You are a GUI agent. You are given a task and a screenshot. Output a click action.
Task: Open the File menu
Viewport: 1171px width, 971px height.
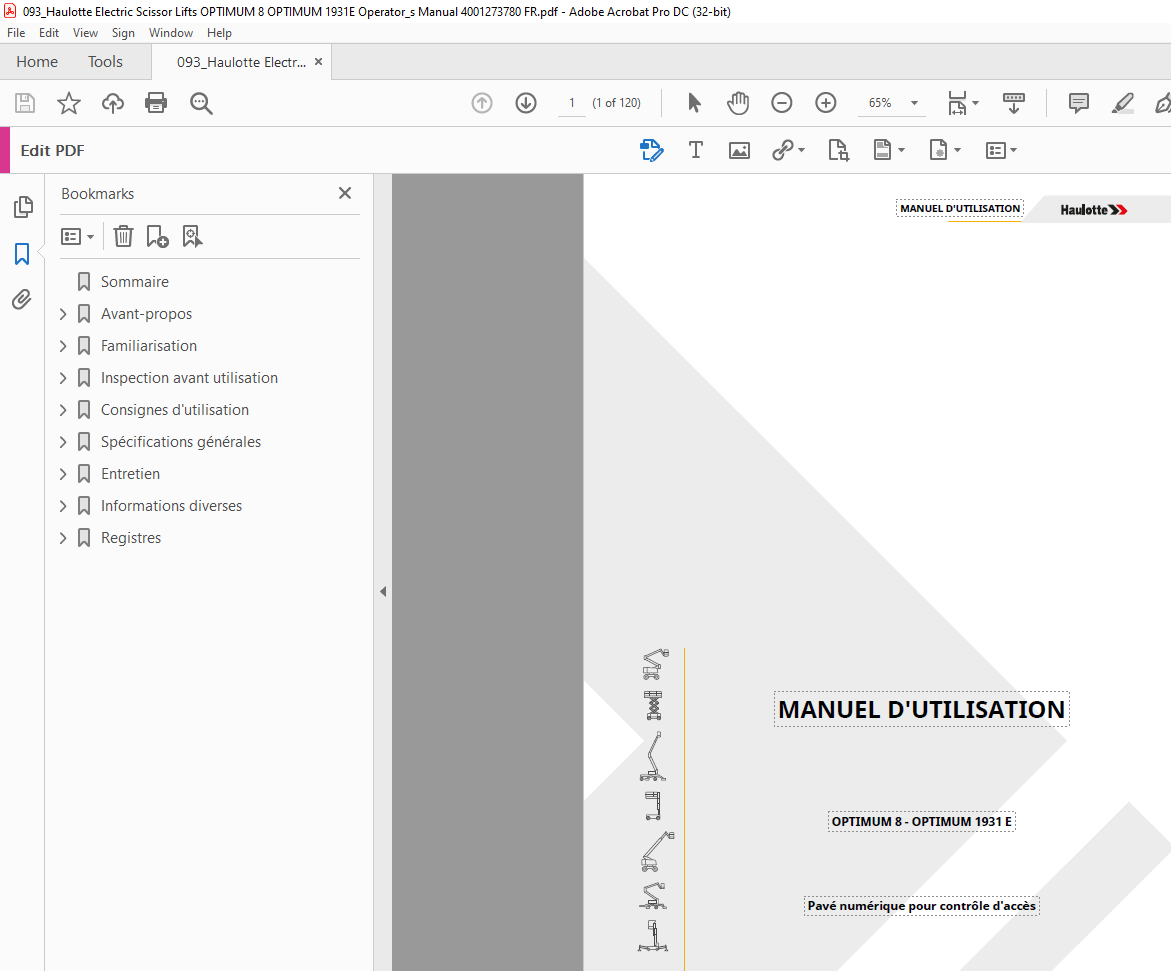click(x=16, y=33)
